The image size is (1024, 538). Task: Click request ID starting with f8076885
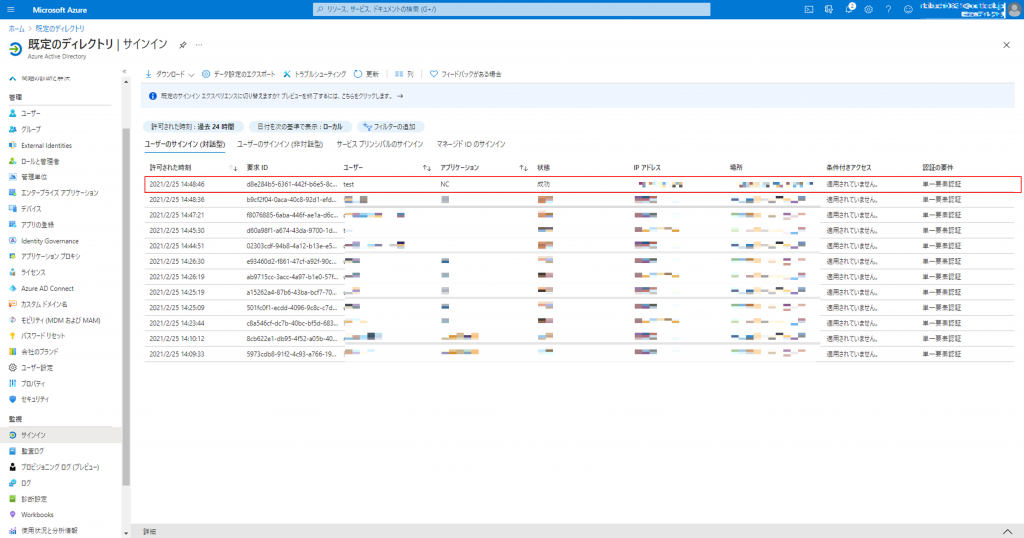pyautogui.click(x=292, y=215)
